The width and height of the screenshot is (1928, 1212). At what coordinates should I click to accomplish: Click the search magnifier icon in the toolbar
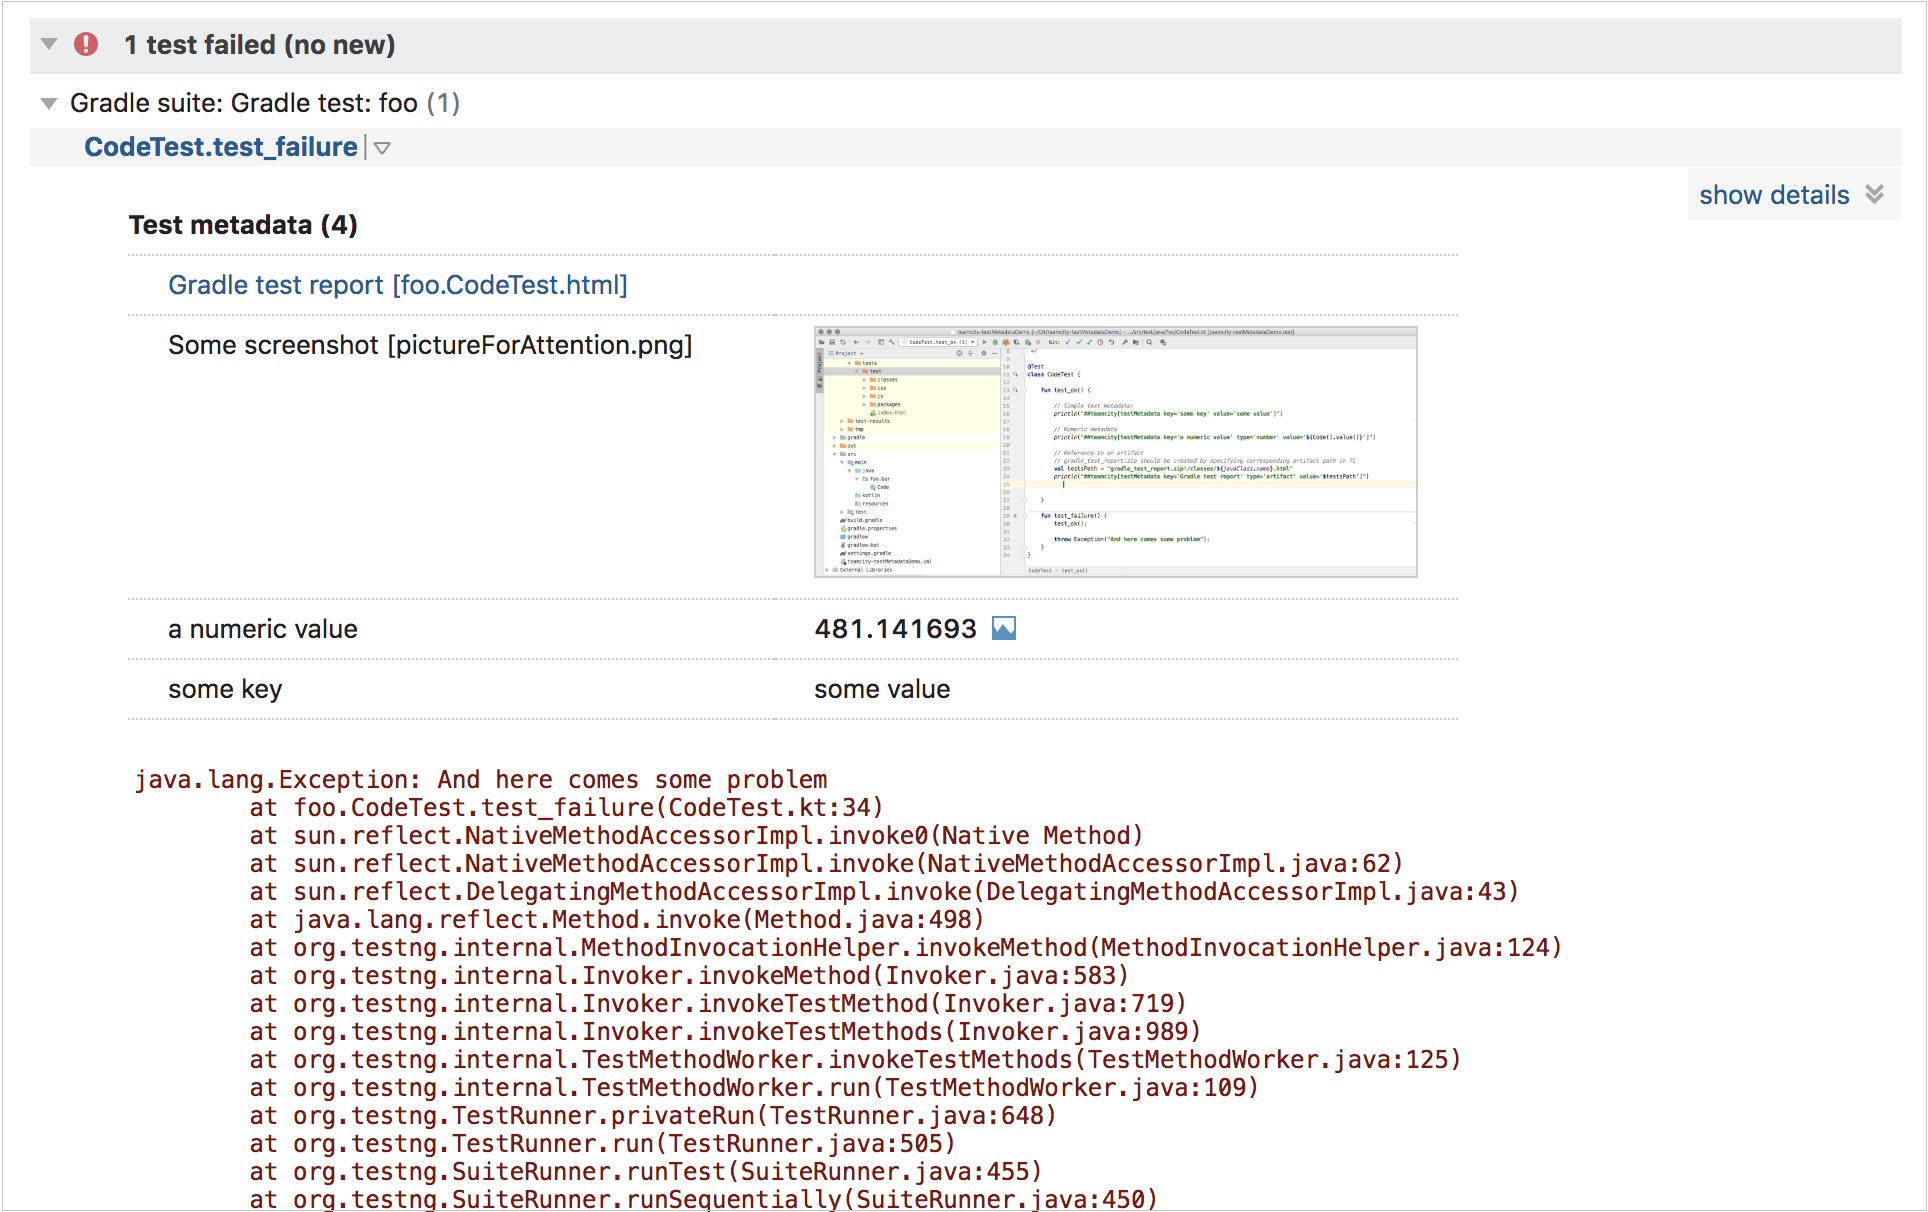pos(1149,342)
